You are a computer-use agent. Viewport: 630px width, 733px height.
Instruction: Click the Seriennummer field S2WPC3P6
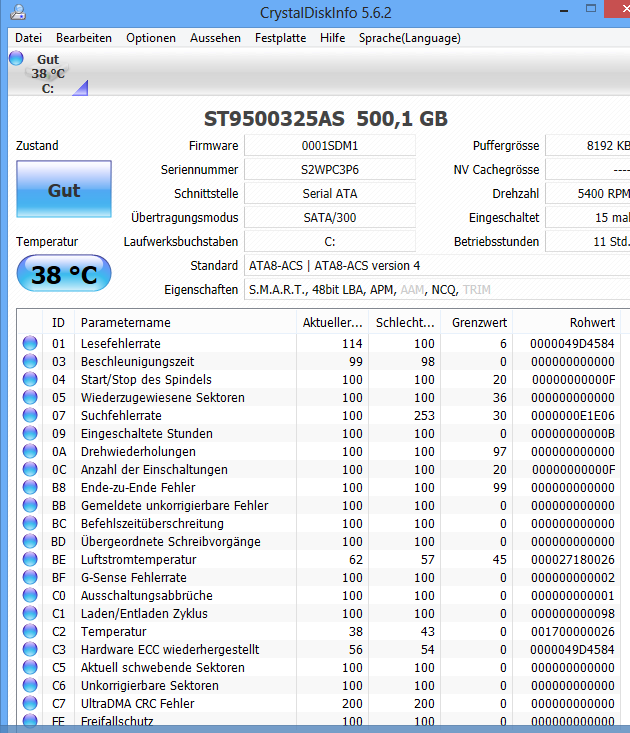330,170
